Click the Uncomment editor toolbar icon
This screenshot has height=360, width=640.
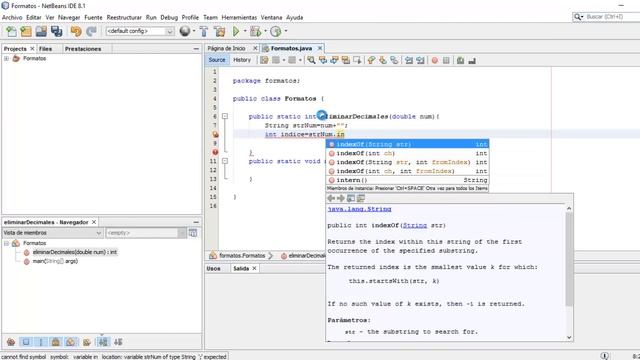[472, 60]
